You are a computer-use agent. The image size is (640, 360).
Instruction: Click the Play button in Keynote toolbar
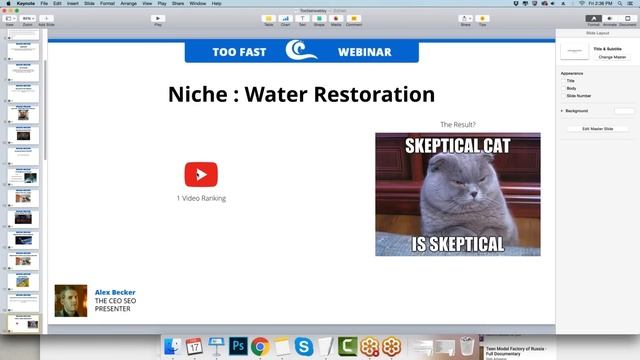[x=158, y=18]
